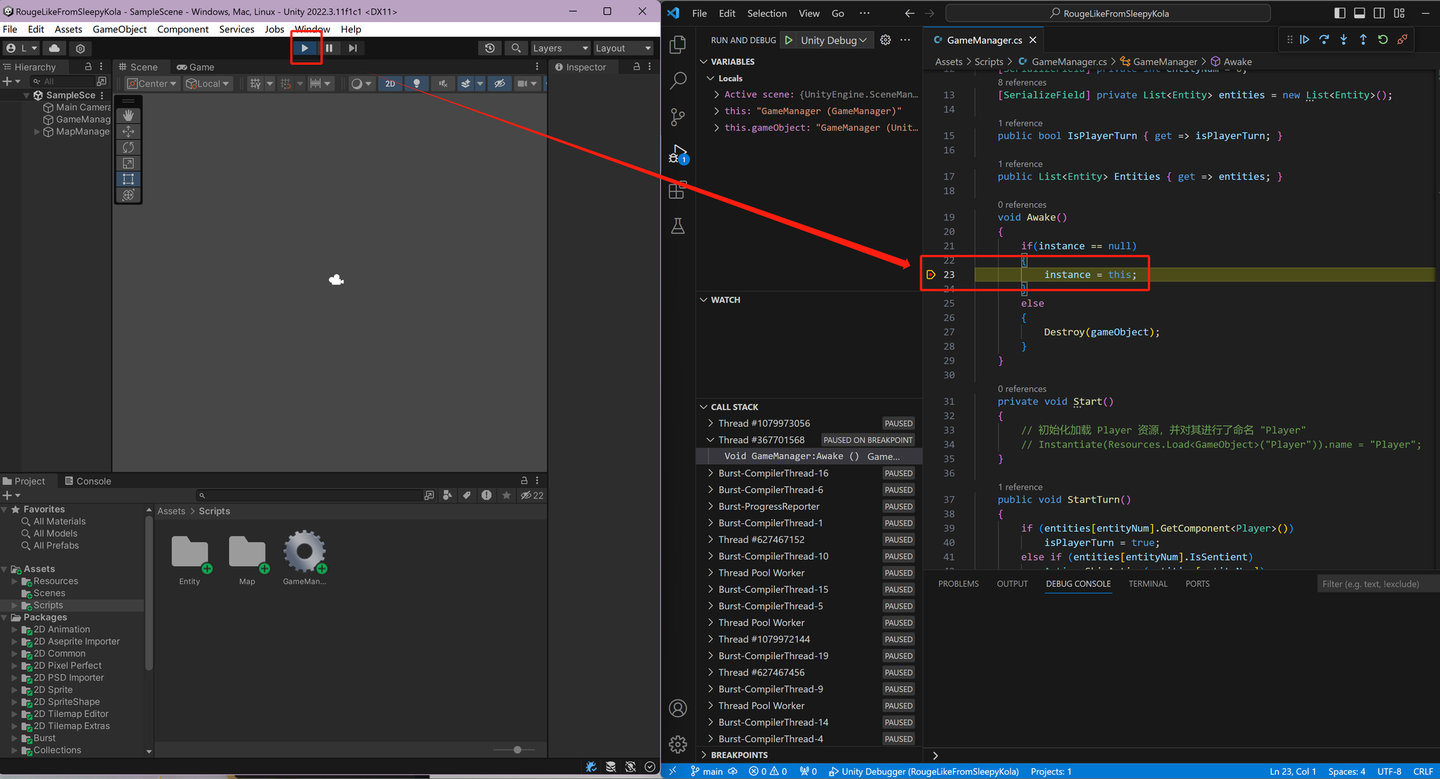
Task: Select the Scale tool
Action: click(128, 163)
